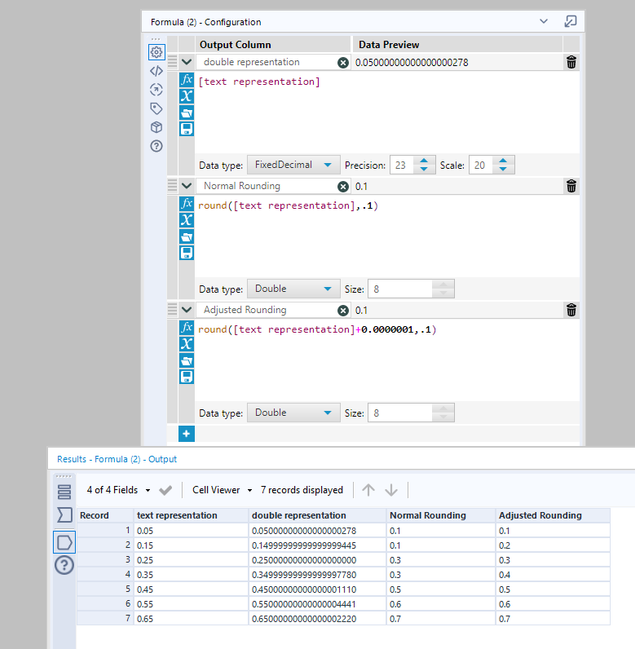The image size is (635, 649).
Task: Open Adjusted Rounding Double data type dropdown
Action: pyautogui.click(x=294, y=413)
